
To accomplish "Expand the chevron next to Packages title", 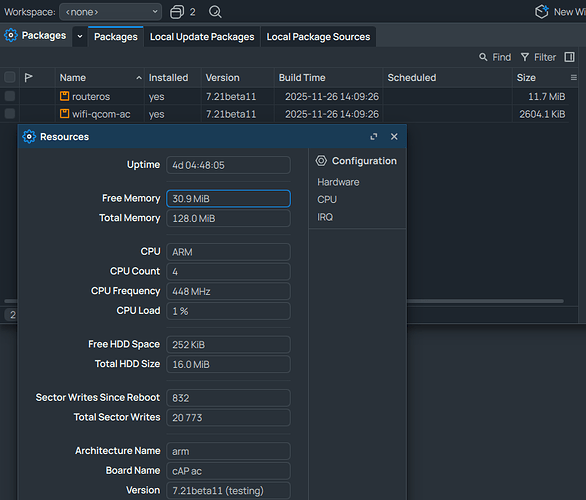I will tap(80, 36).
